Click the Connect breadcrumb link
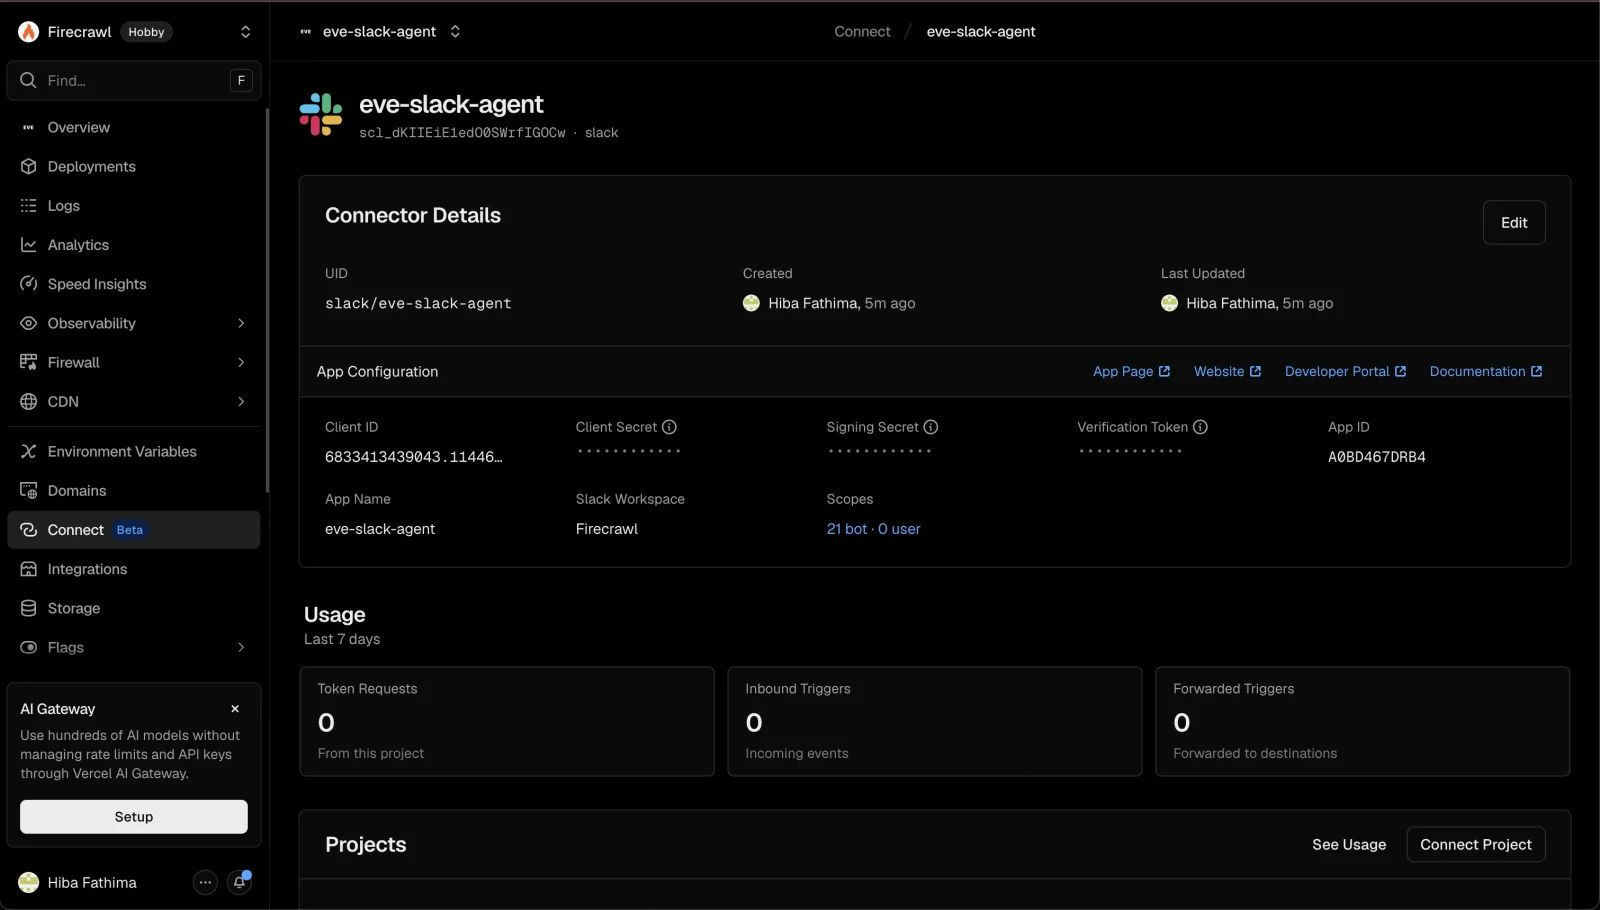 tap(862, 32)
